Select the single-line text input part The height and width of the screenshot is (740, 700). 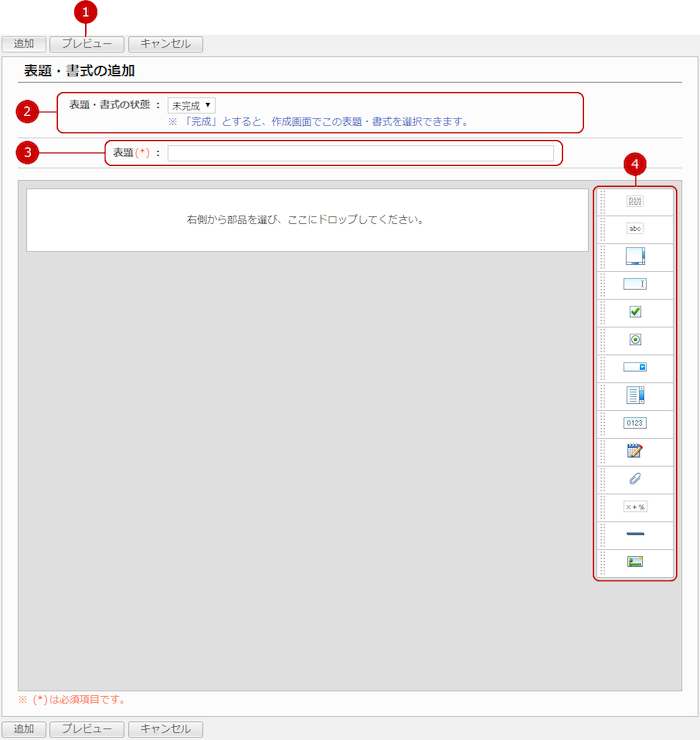coord(635,284)
